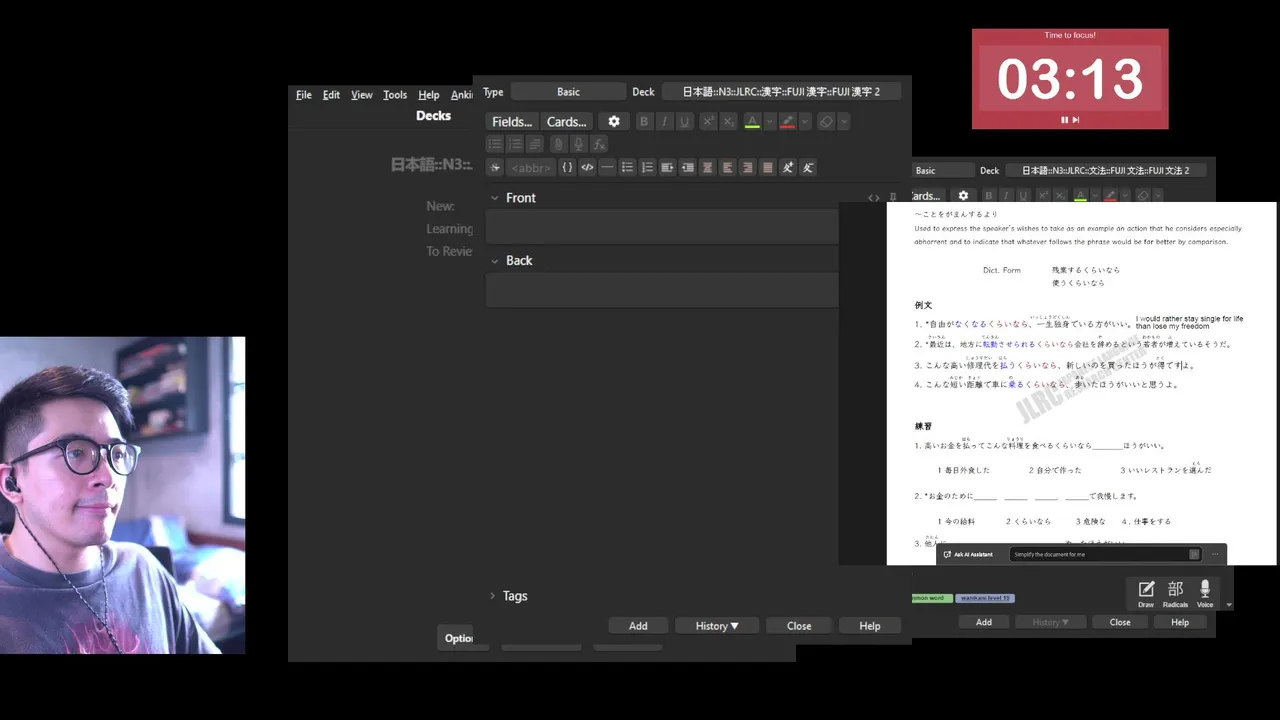Open the Tools menu in Anki
Viewport: 1280px width, 720px height.
pyautogui.click(x=395, y=95)
